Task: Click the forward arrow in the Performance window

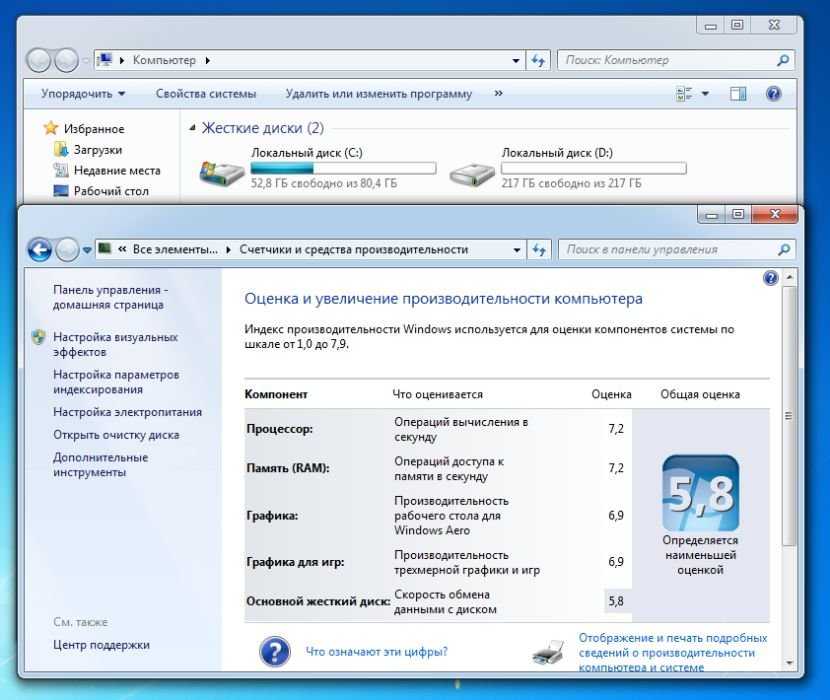Action: (67, 250)
